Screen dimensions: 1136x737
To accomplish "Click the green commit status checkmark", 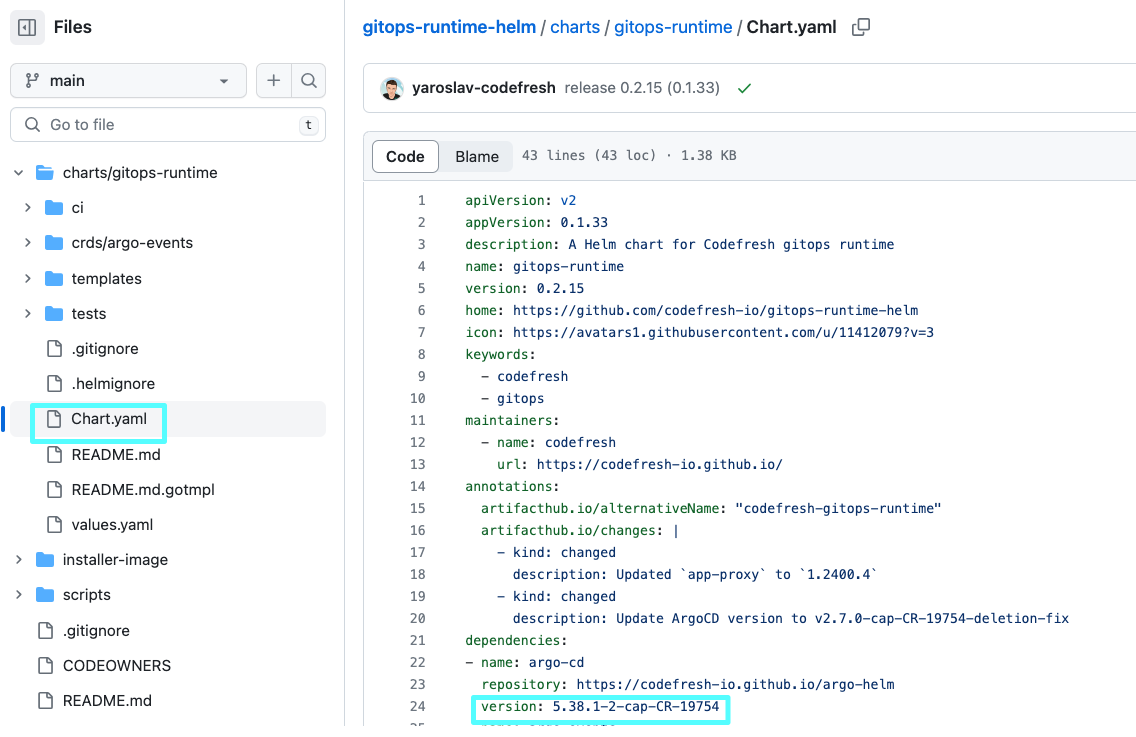I will [744, 88].
